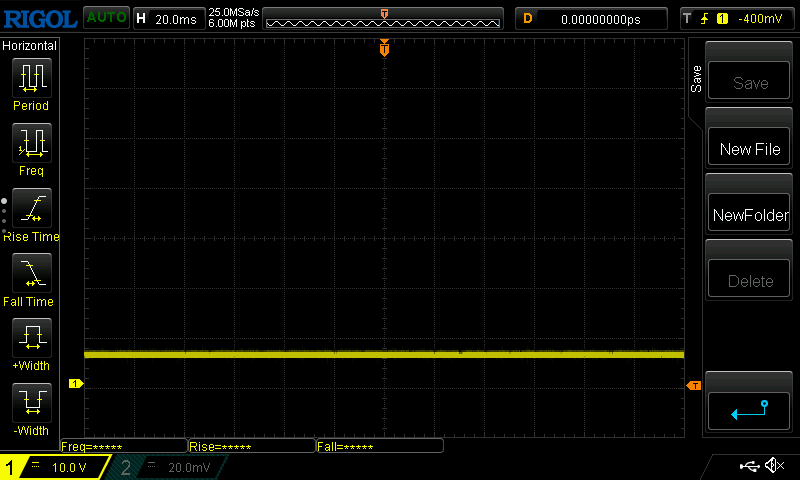The height and width of the screenshot is (480, 800).
Task: Click the Fall=***** measurement readout
Action: (x=380, y=446)
